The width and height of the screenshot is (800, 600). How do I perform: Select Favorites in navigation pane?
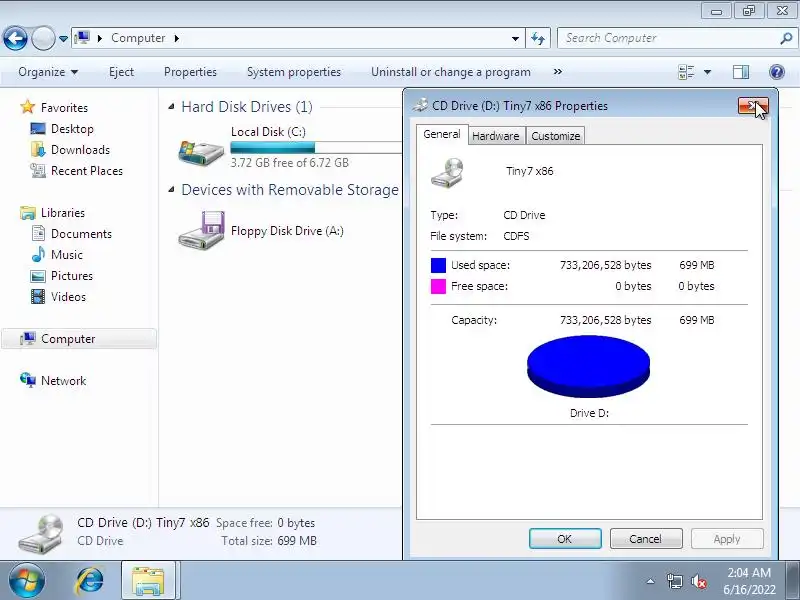64,108
